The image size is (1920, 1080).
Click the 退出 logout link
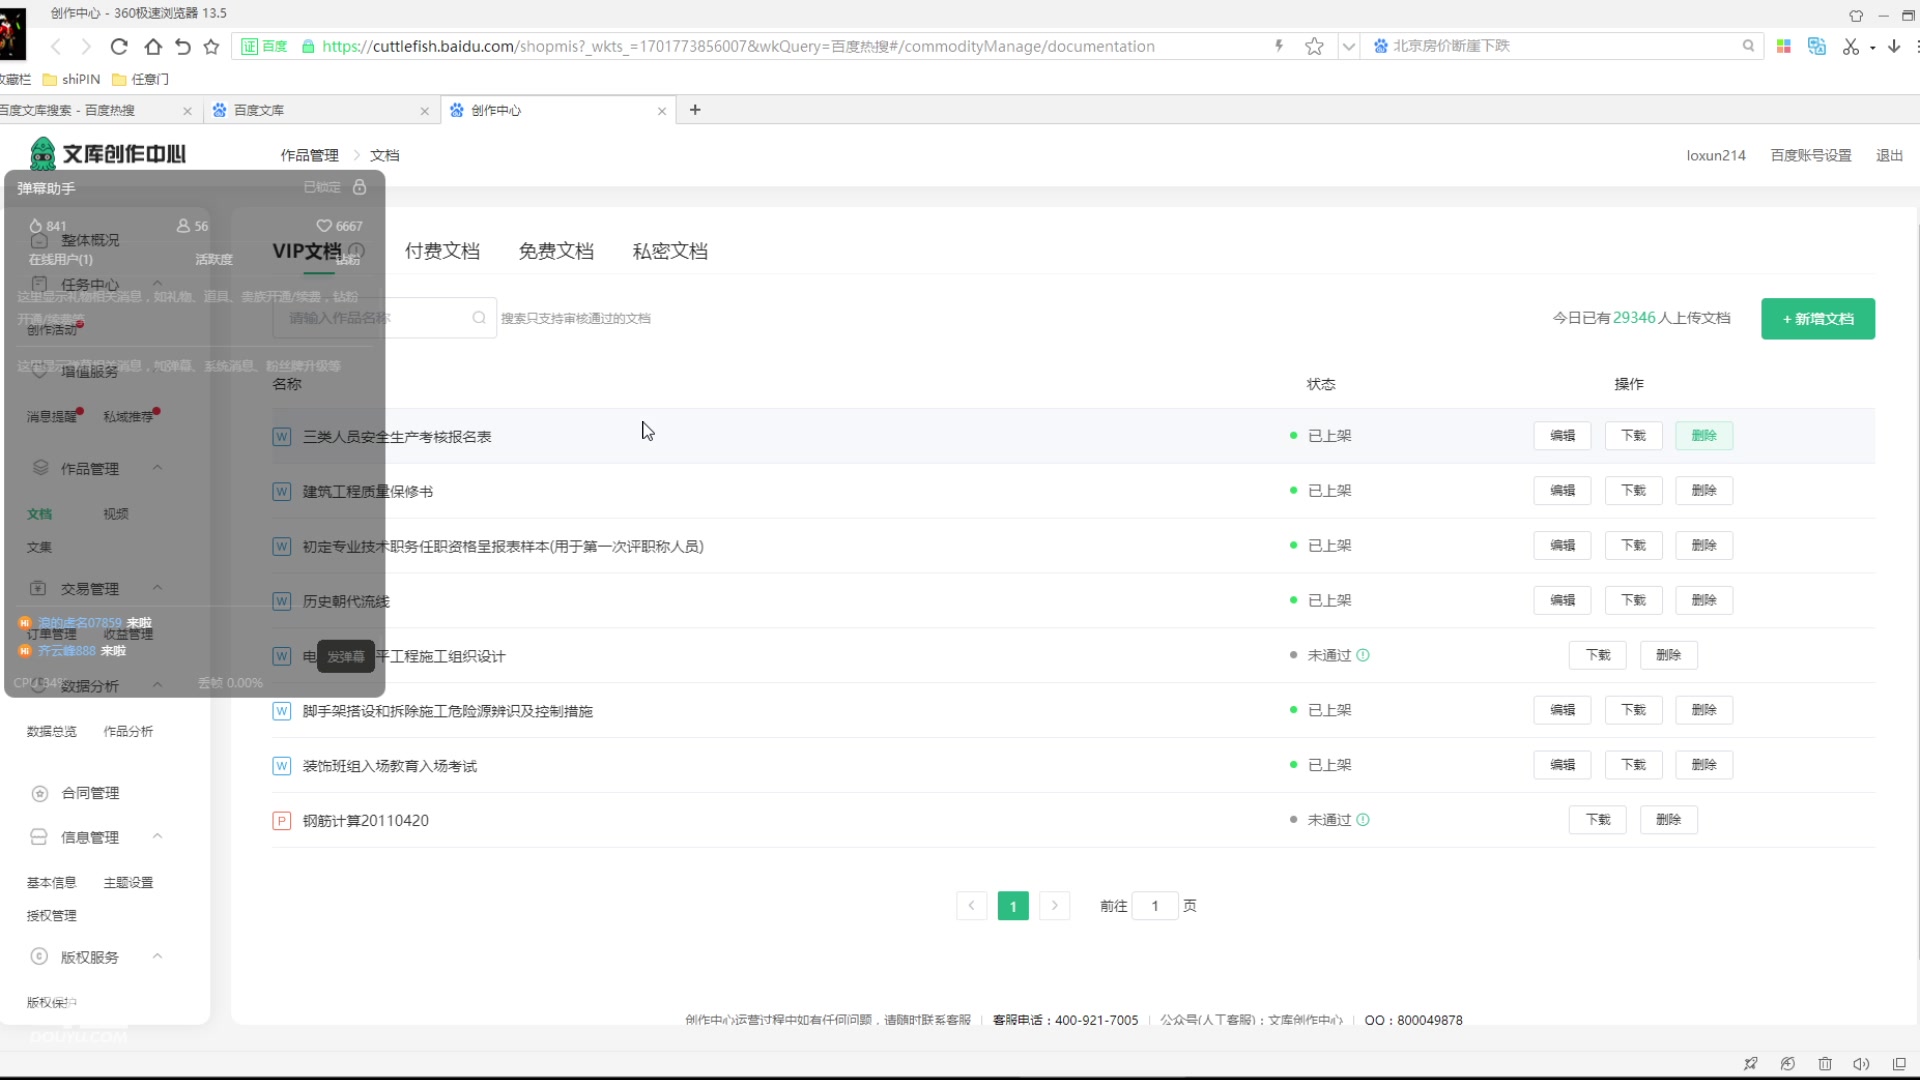pos(1889,155)
